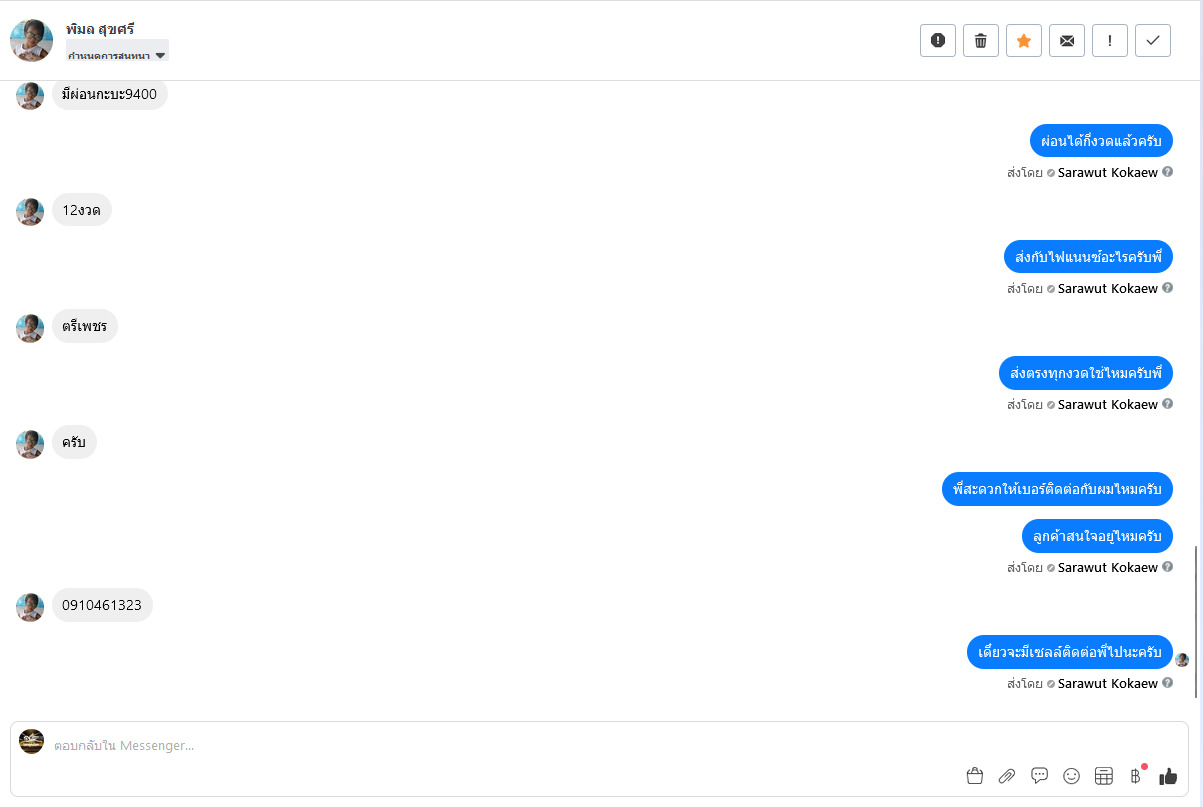Open the shopping bag products icon
Viewport: 1203px width, 807px height.
[975, 776]
